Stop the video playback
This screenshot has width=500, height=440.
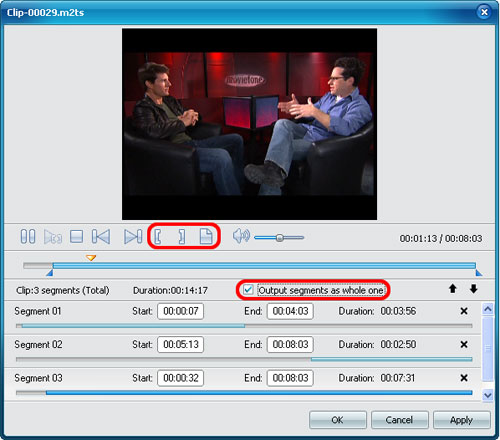point(77,237)
